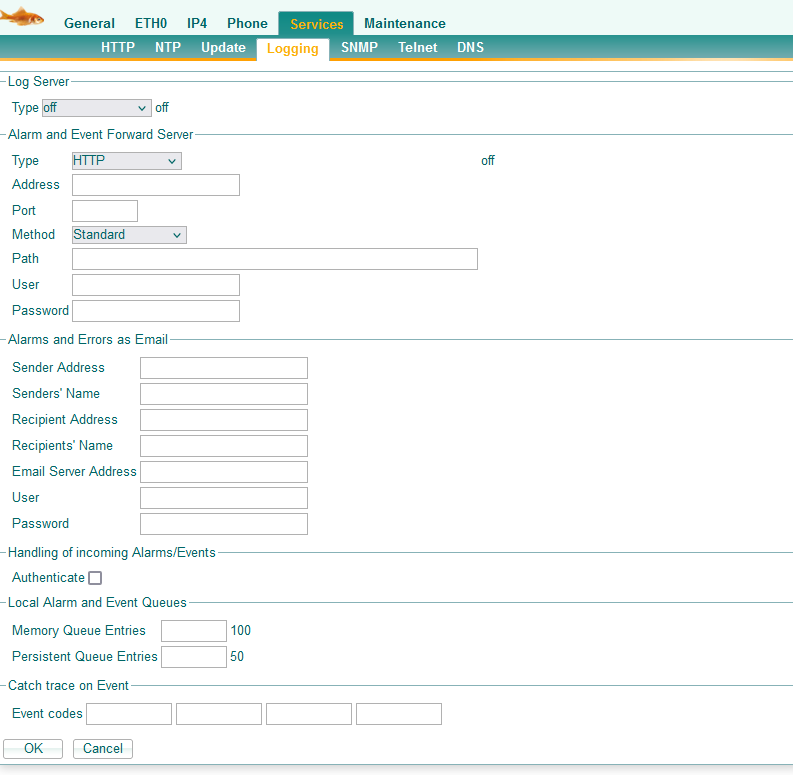The width and height of the screenshot is (793, 775).
Task: Switch to the IP4 tab
Action: pos(197,24)
